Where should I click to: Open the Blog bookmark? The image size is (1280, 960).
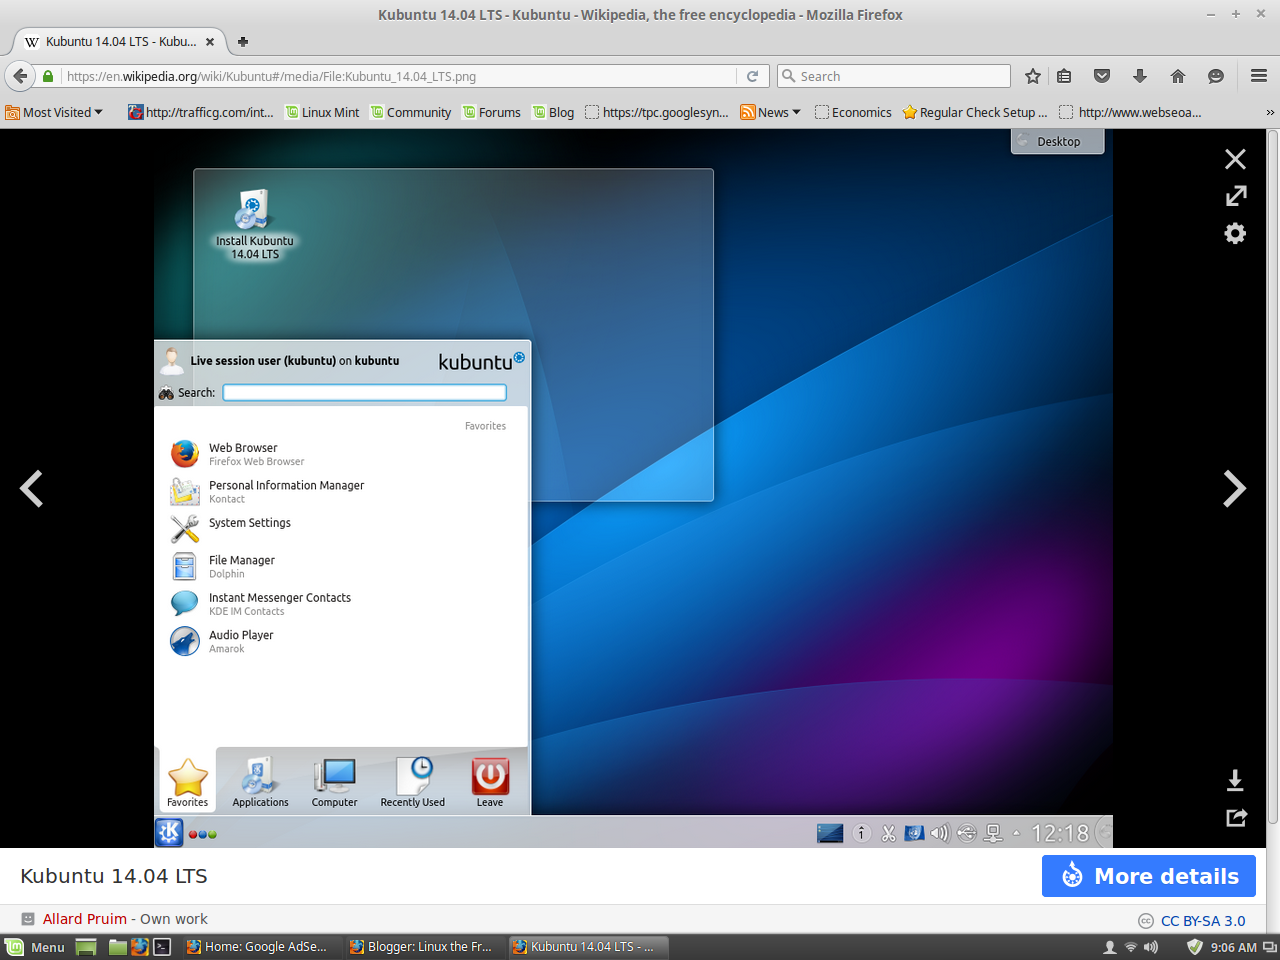(x=553, y=112)
